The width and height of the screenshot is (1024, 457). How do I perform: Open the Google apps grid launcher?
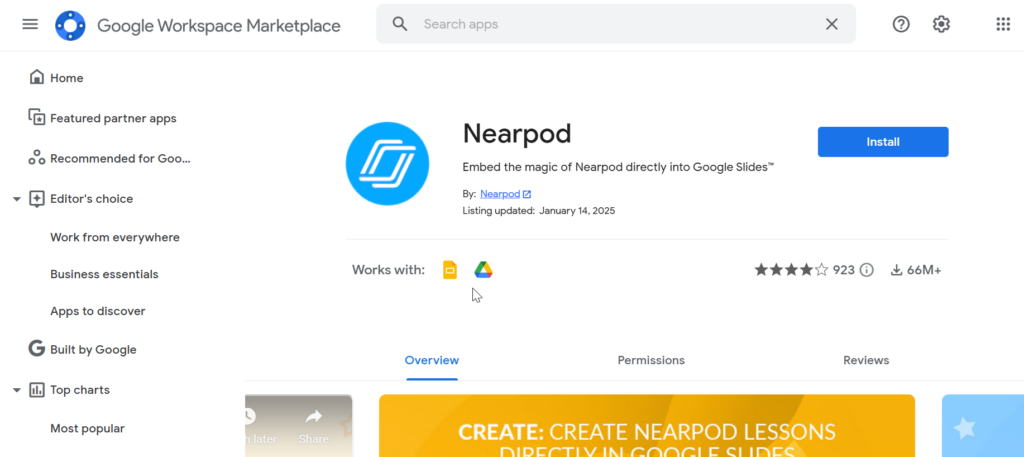pos(1003,24)
